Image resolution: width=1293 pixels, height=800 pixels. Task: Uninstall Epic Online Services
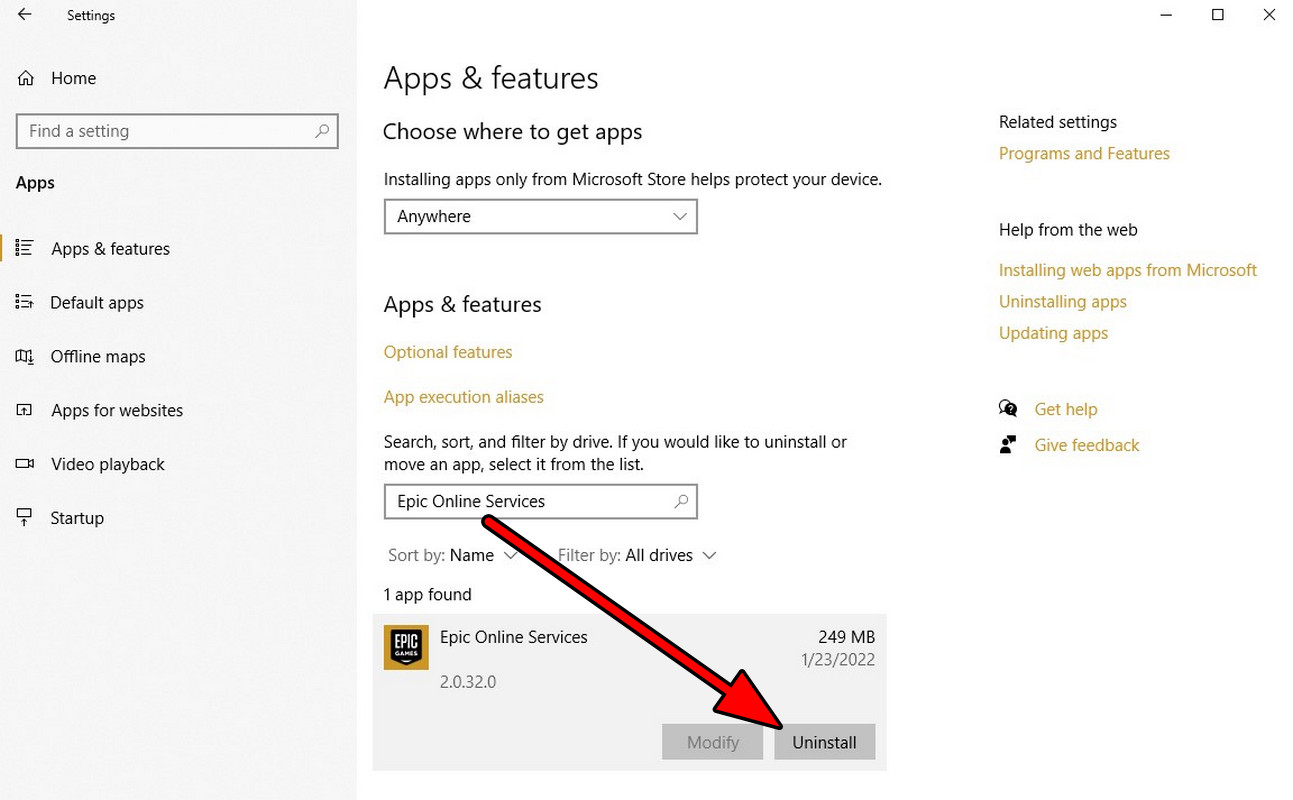824,742
